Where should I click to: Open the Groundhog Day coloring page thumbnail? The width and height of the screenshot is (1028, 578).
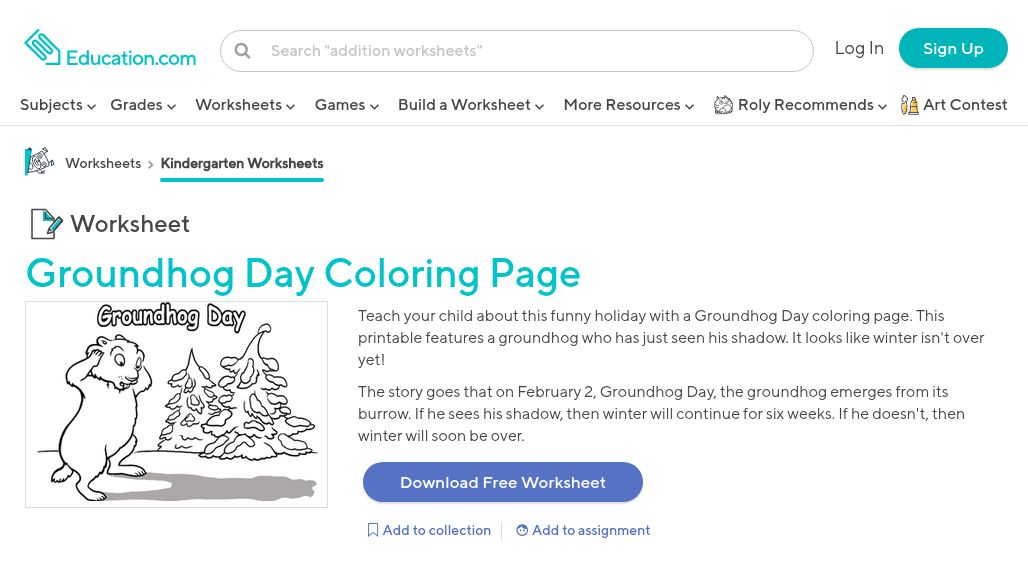click(x=176, y=404)
